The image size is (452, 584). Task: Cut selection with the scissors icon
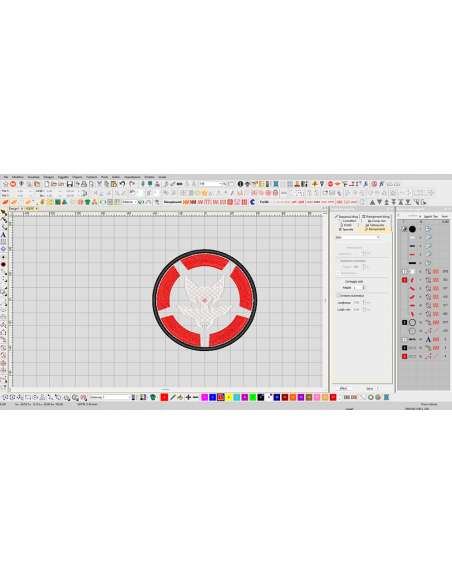[99, 184]
